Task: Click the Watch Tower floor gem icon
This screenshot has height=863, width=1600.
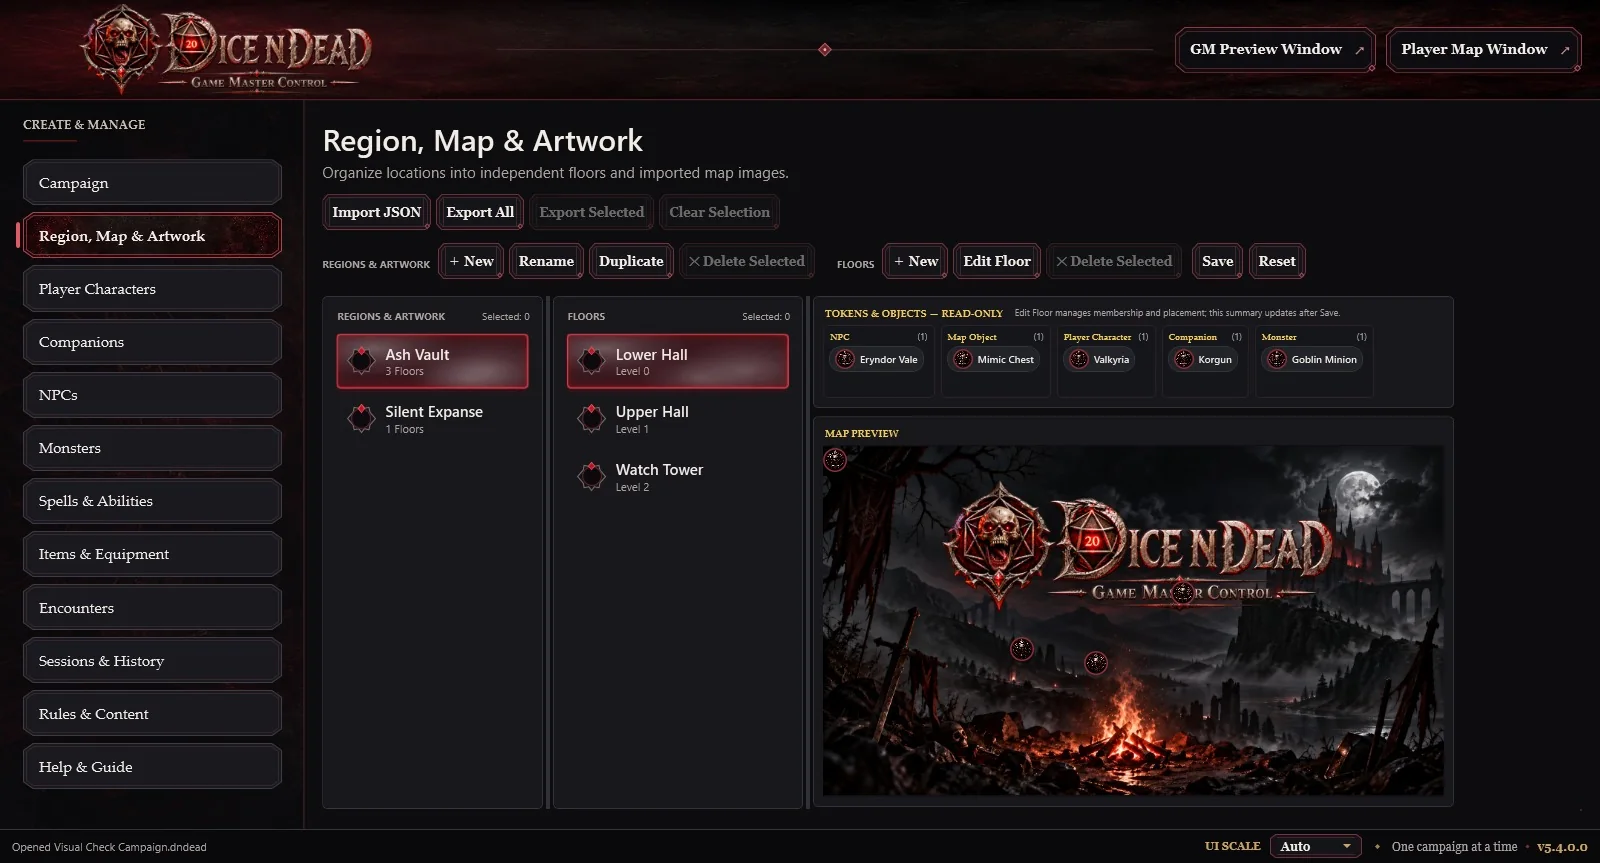Action: (592, 476)
